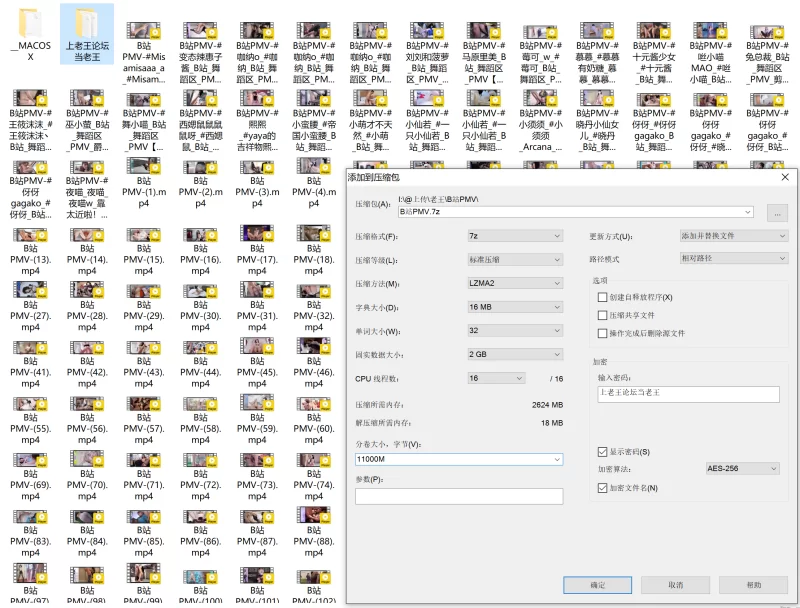Close the 添加到压缩包 dialog
The width and height of the screenshot is (800, 608).
(x=785, y=177)
